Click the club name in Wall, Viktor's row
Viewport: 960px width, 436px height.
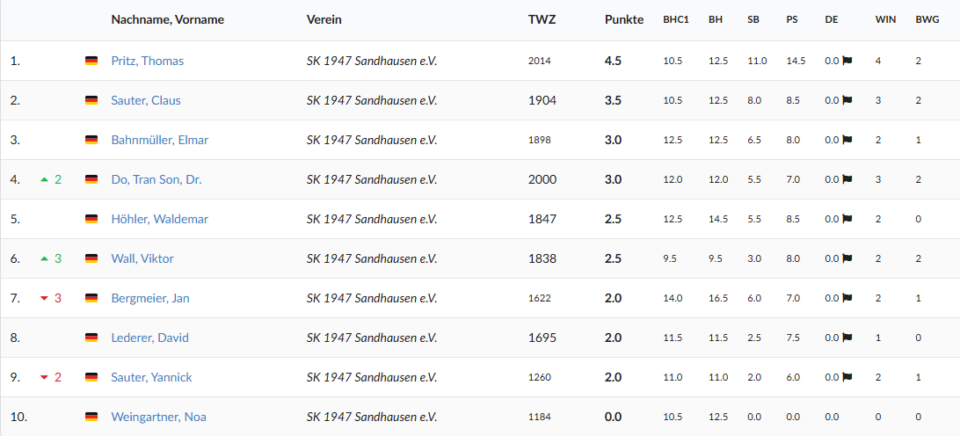point(371,259)
